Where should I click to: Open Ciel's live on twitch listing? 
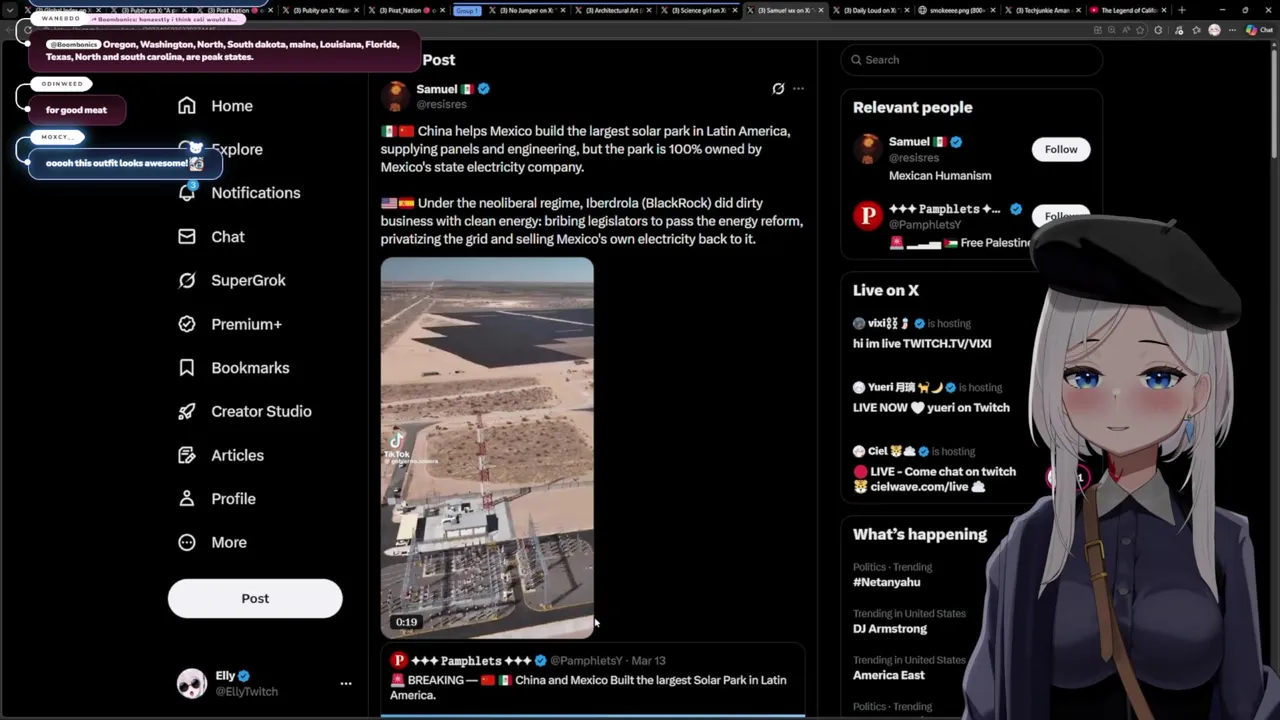(x=935, y=469)
